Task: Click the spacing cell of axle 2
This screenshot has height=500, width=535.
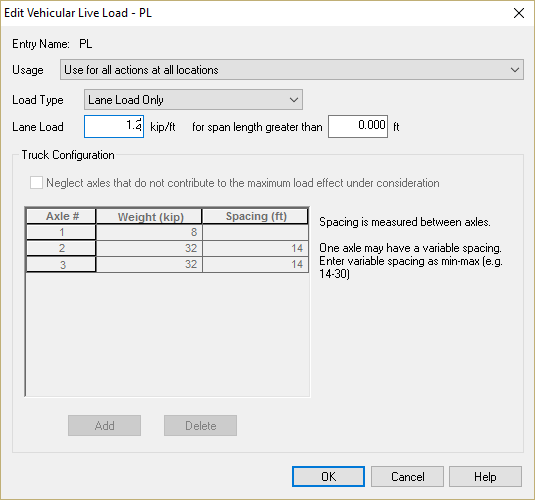Action: click(x=256, y=248)
